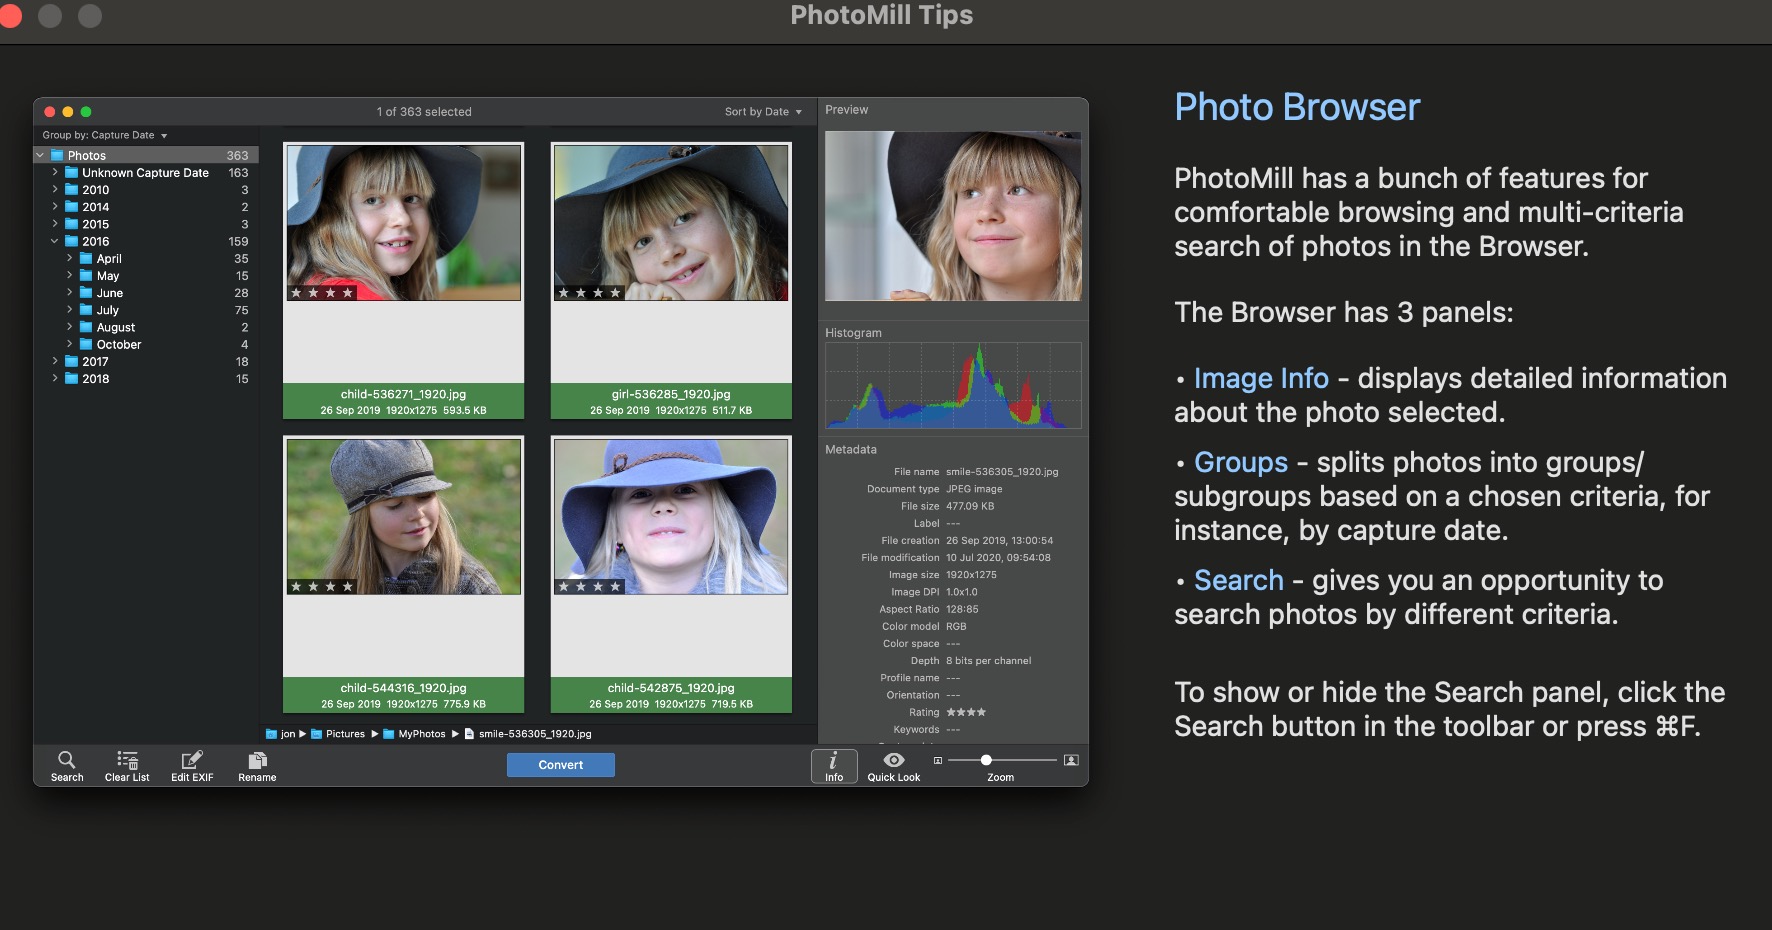
Task: Click the Preview image of the girl
Action: pos(953,216)
